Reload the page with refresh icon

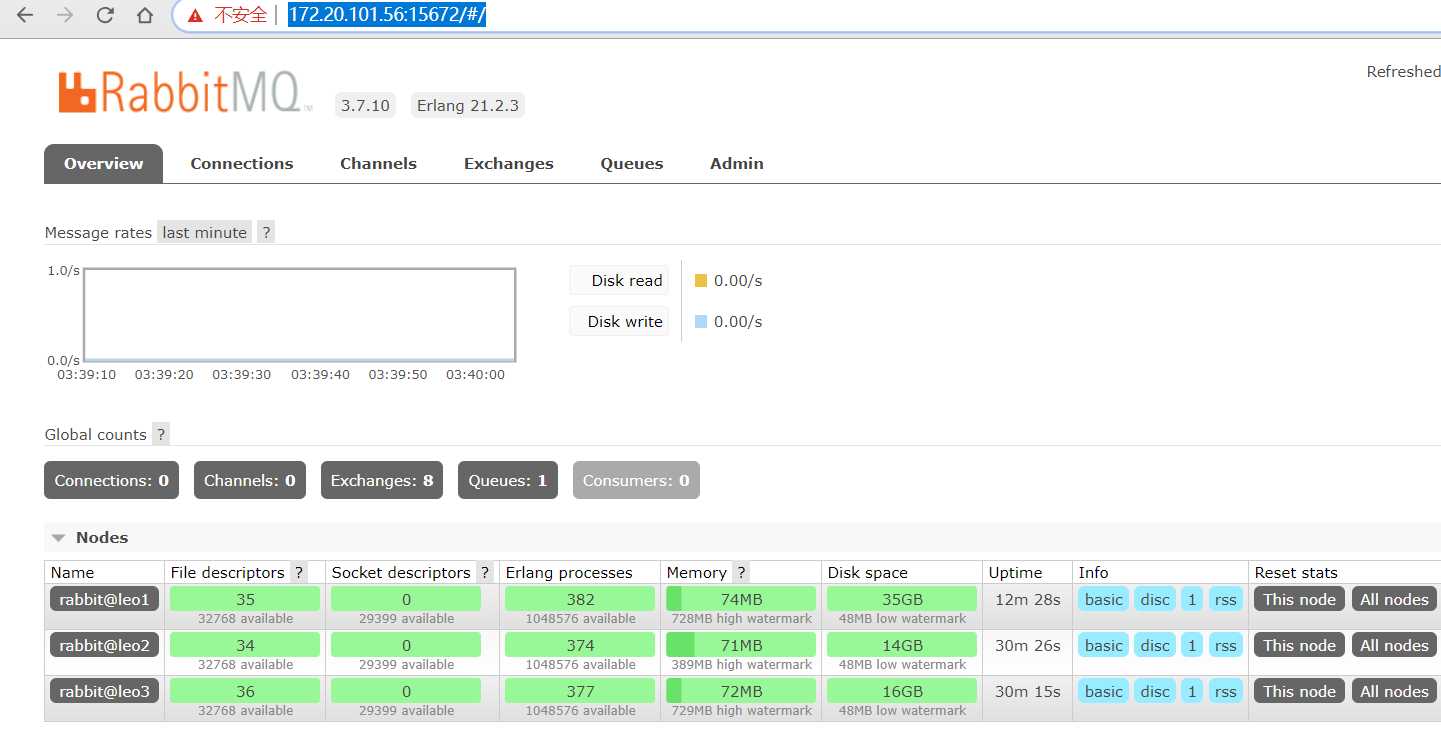[x=105, y=16]
